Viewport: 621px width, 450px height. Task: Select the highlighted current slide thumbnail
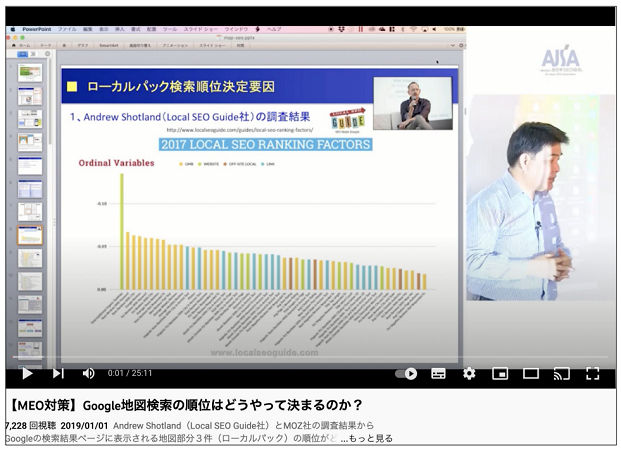pos(30,235)
